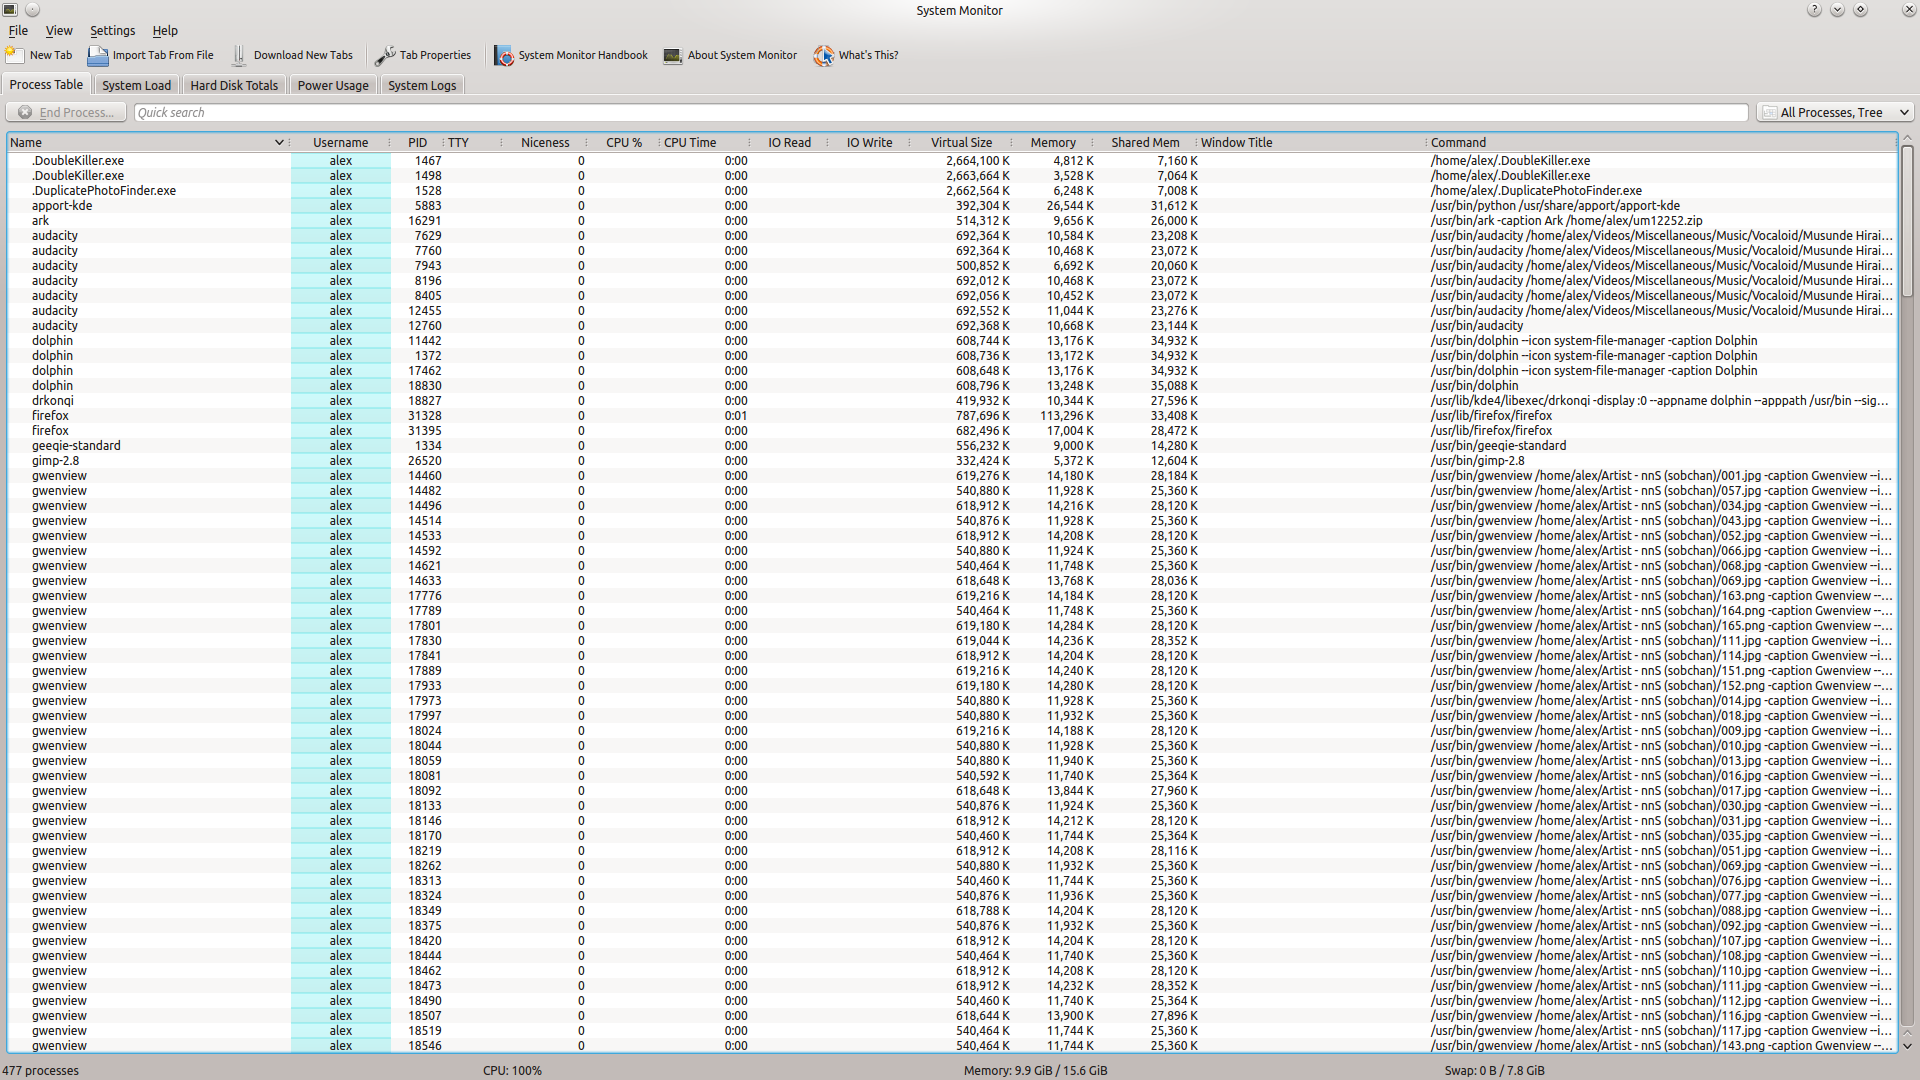The image size is (1920, 1080).
Task: Switch to the Power Usage tab
Action: (333, 85)
